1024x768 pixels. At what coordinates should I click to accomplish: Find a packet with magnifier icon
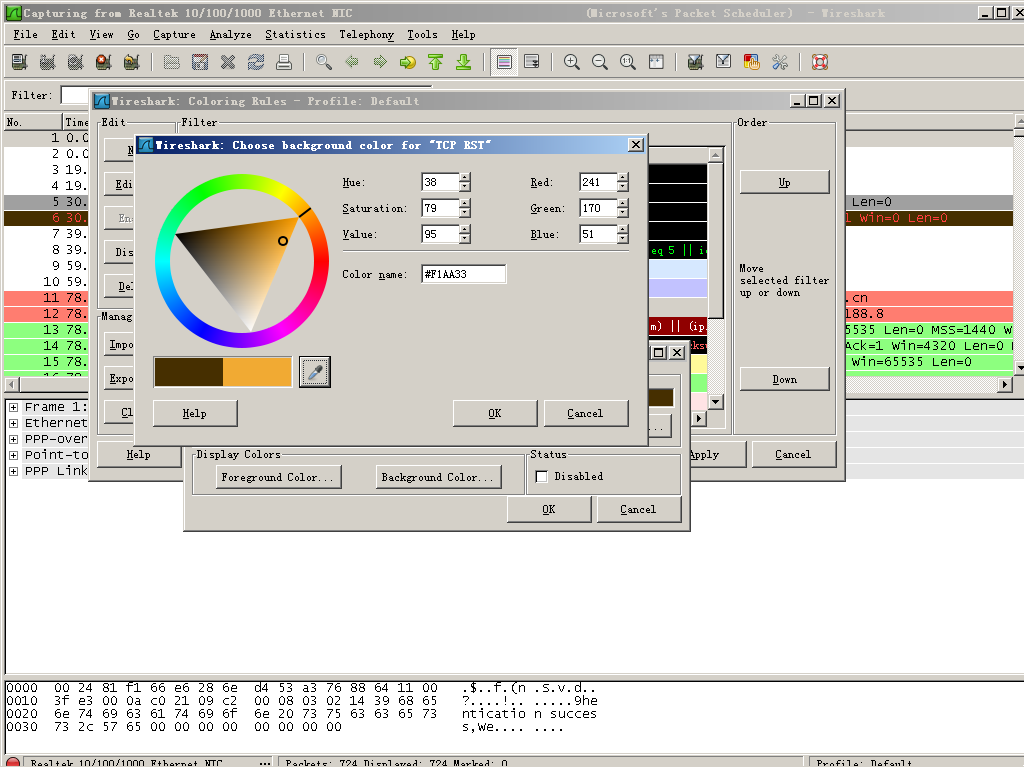[x=324, y=62]
